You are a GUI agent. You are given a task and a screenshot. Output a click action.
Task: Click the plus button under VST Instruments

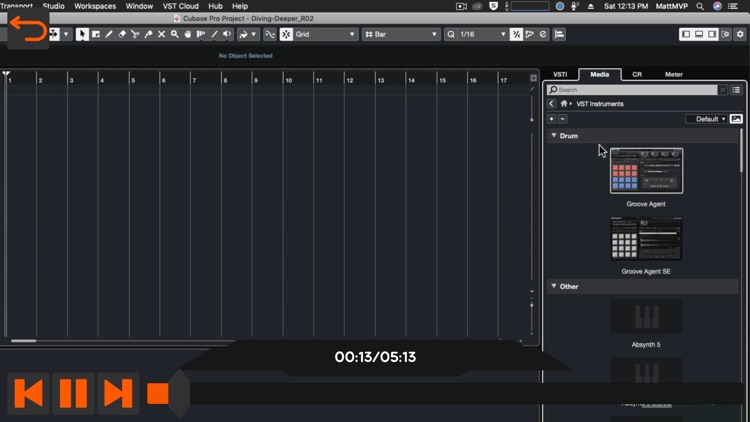[551, 119]
